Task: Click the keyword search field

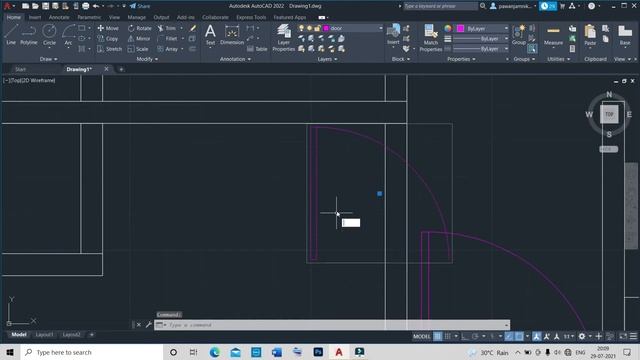Action: pyautogui.click(x=440, y=6)
